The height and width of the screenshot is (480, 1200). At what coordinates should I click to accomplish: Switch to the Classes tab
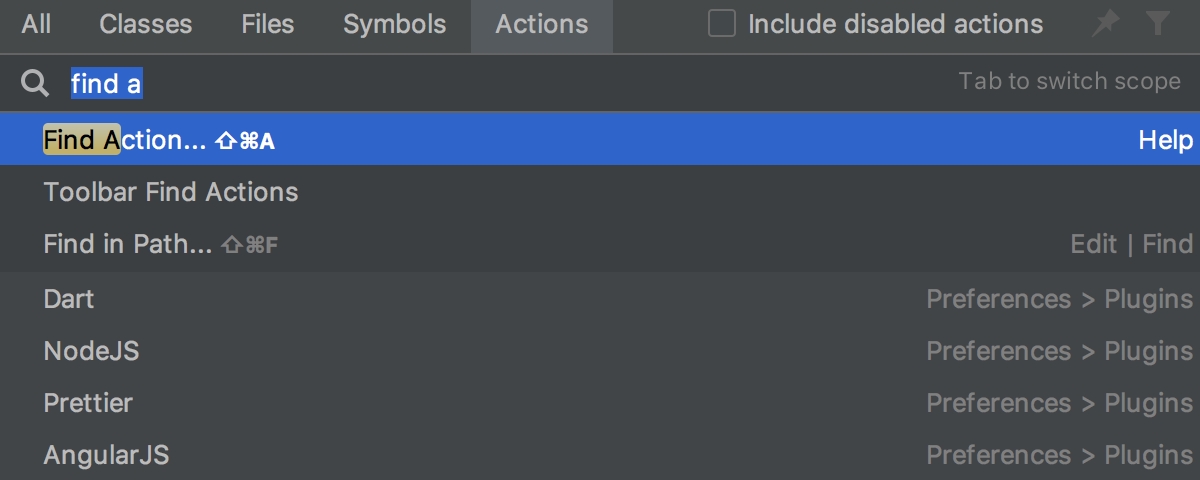[x=146, y=25]
